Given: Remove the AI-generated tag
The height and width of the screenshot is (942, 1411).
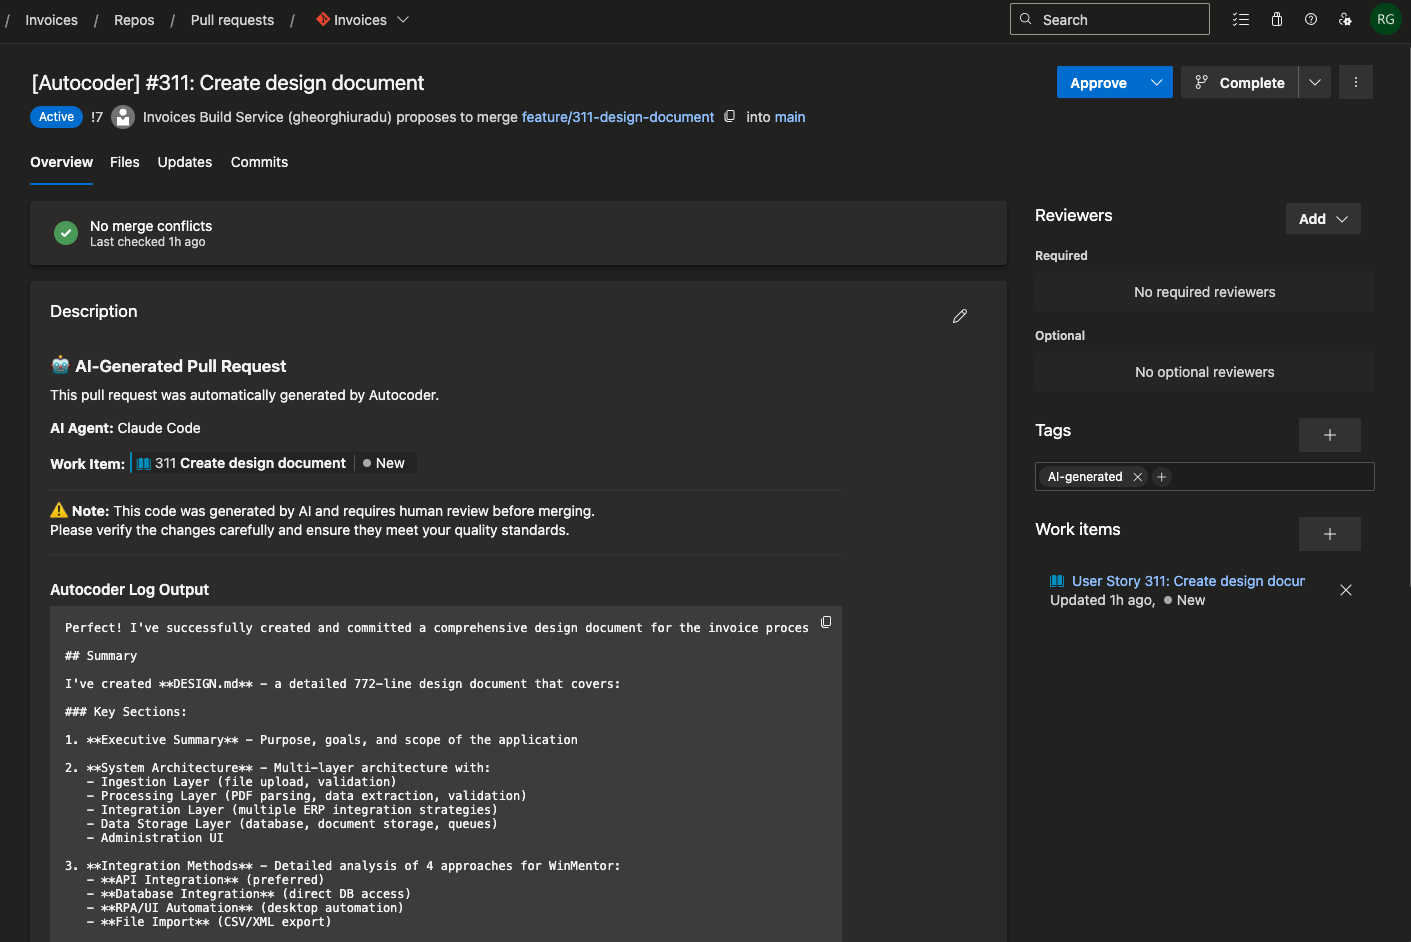Looking at the screenshot, I should tap(1137, 477).
